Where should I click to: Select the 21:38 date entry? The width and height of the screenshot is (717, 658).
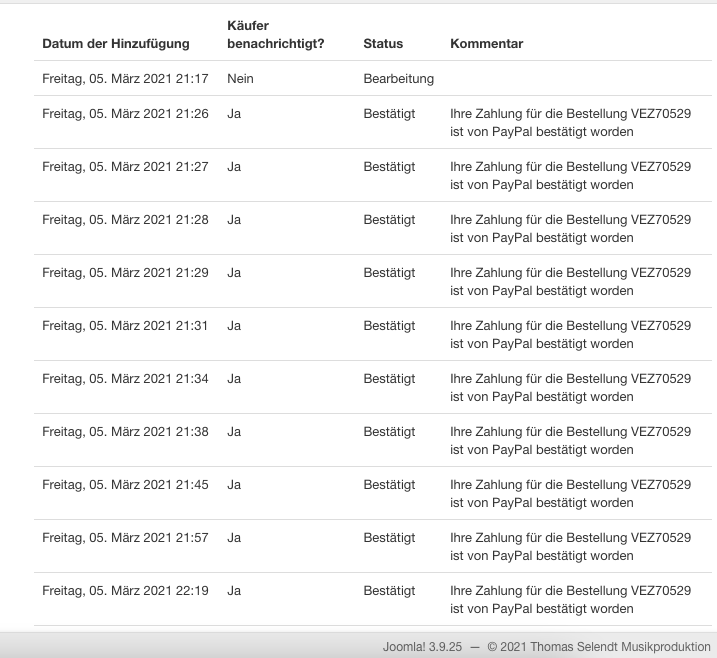tap(125, 432)
